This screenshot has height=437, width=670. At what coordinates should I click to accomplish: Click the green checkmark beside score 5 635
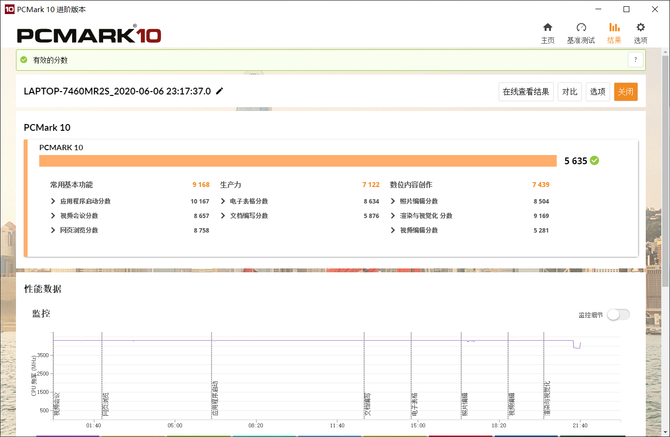coord(595,160)
